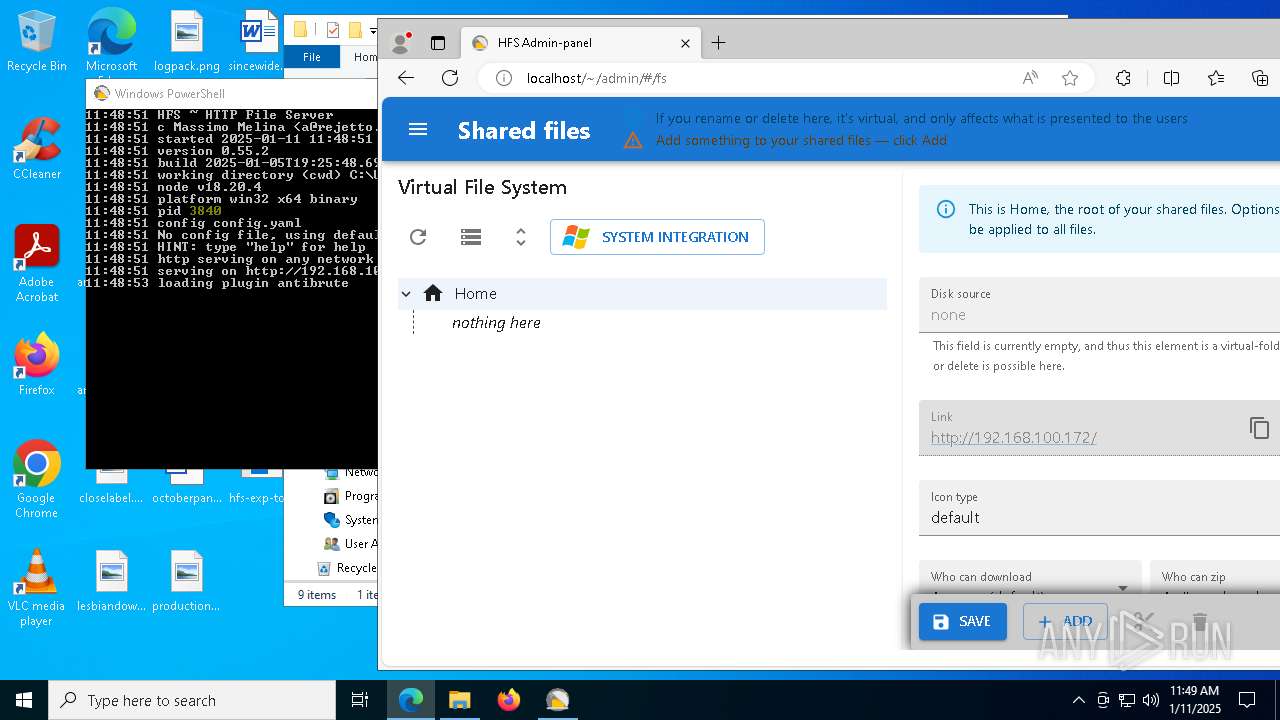Open the http://192.168.100.172/ link

pyautogui.click(x=1014, y=438)
